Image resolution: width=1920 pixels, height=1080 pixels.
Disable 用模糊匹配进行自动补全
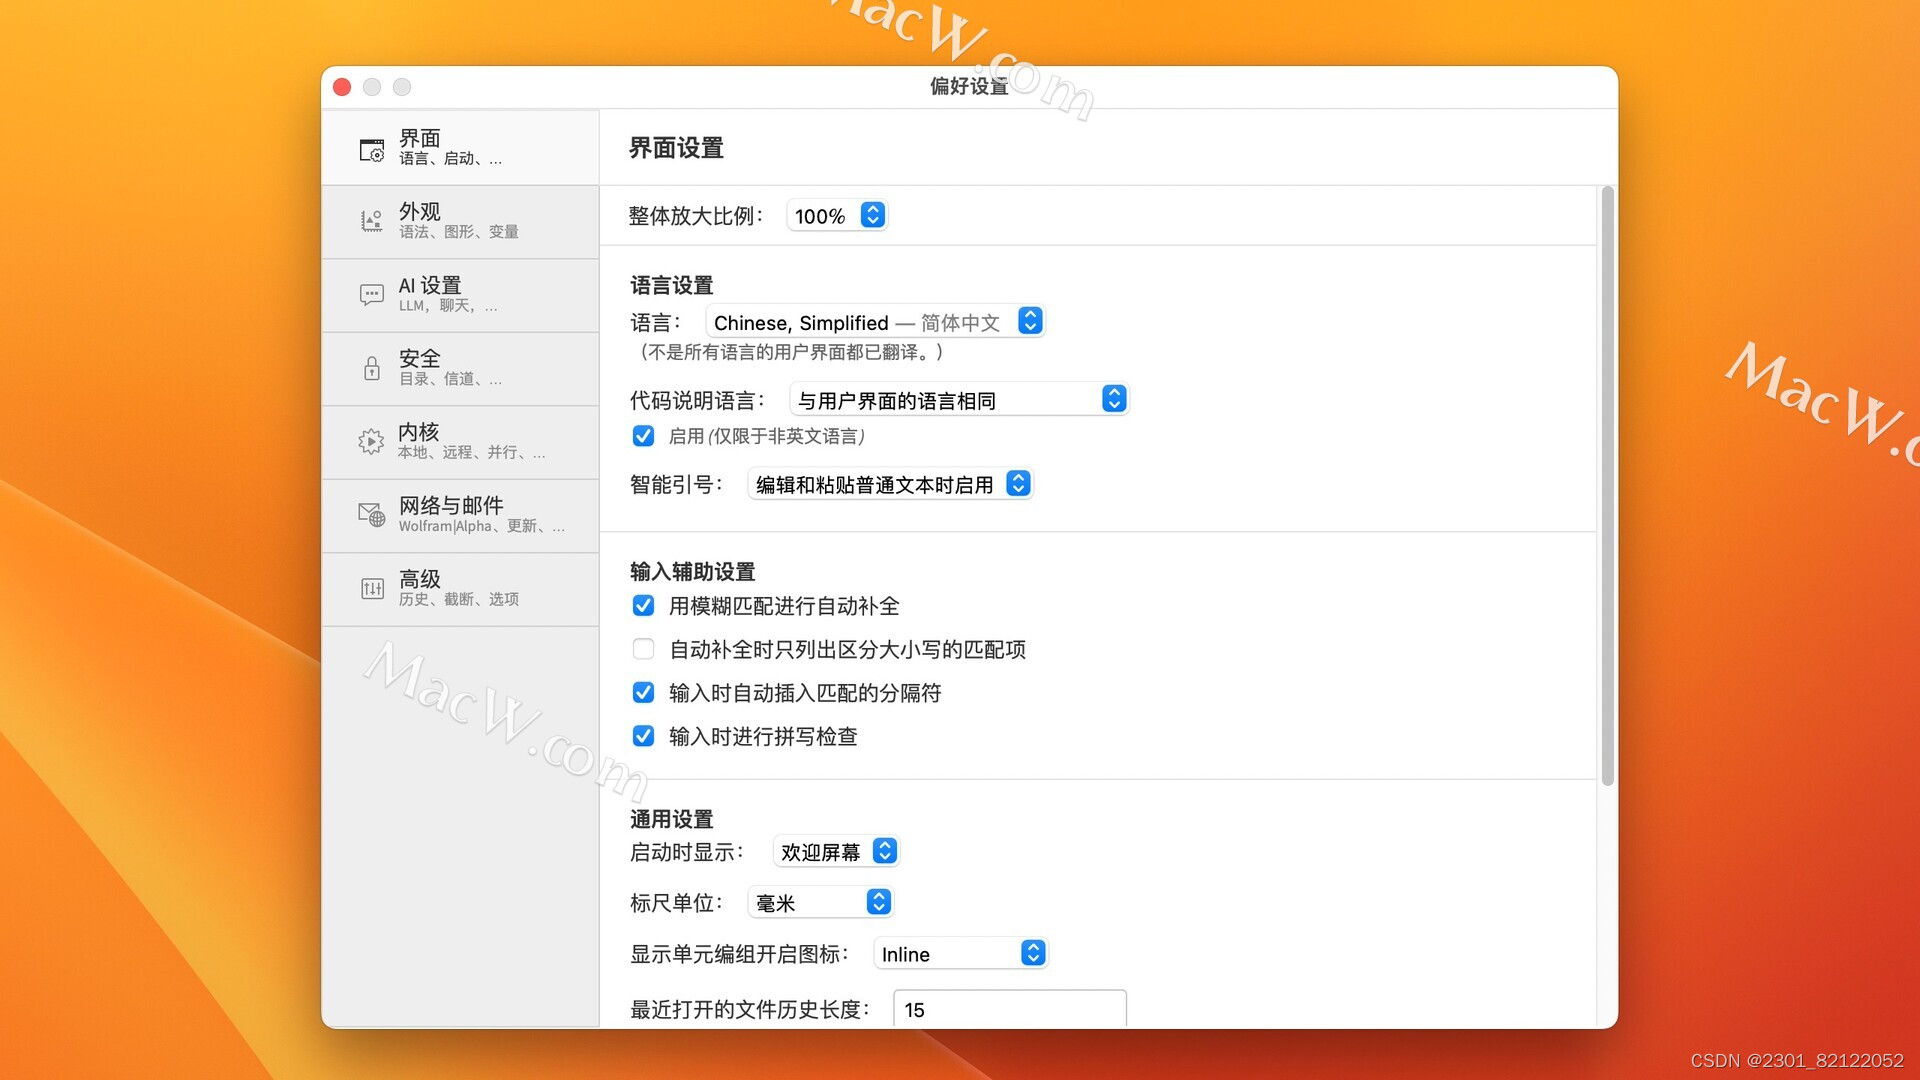(644, 606)
